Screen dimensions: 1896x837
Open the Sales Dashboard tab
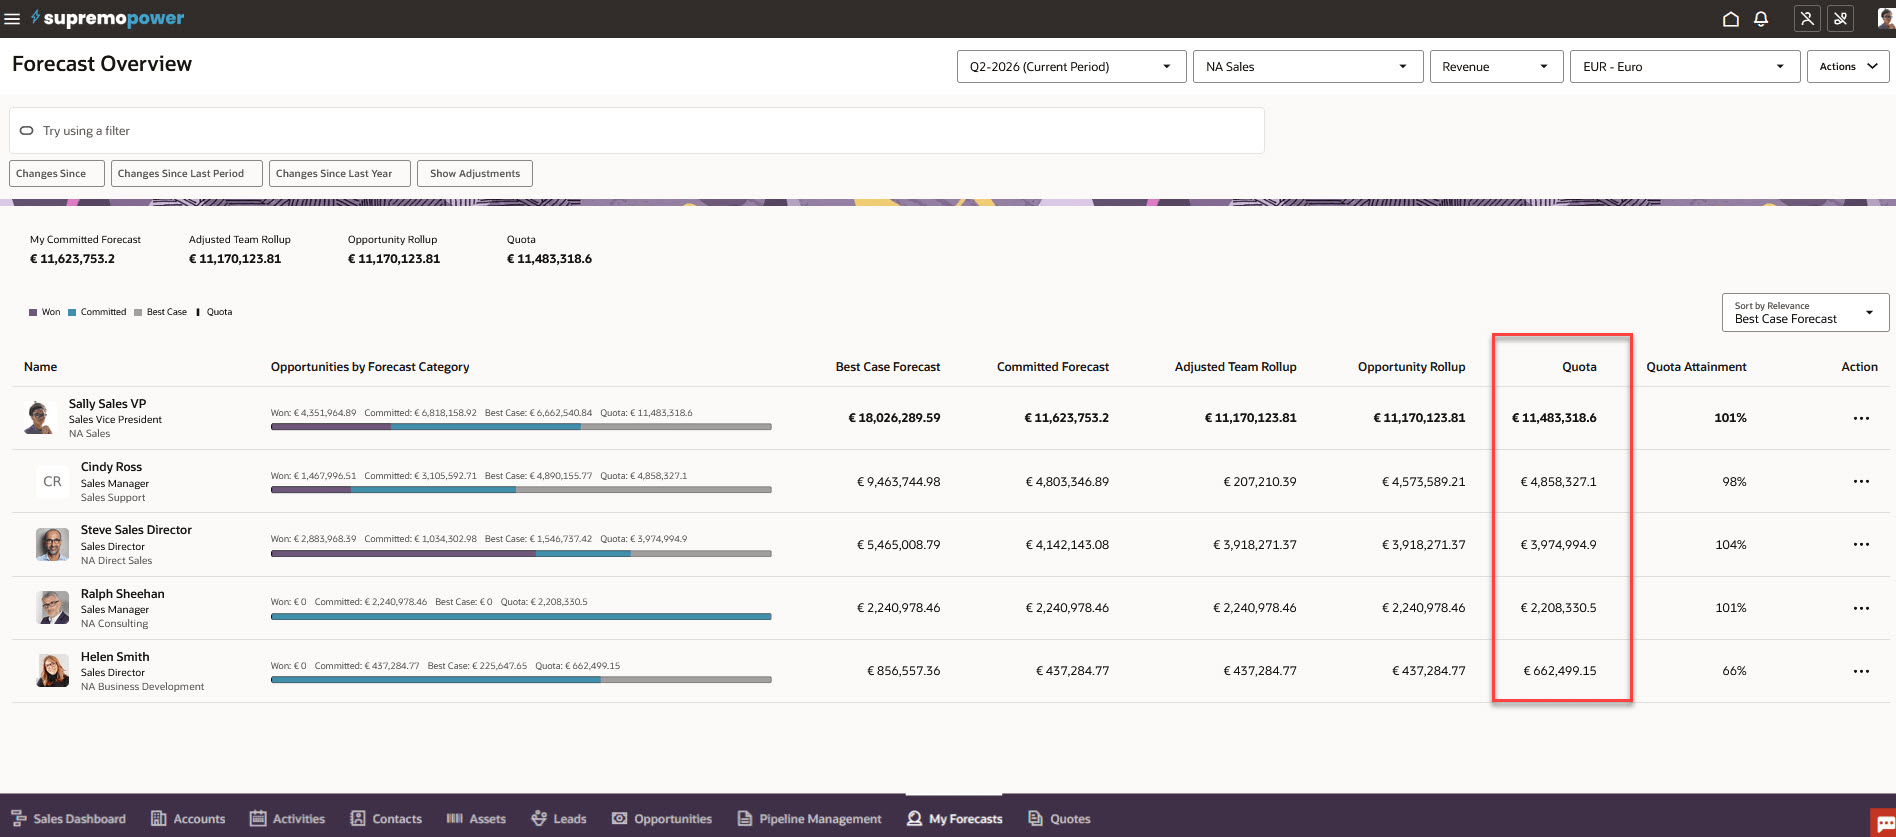pos(69,819)
